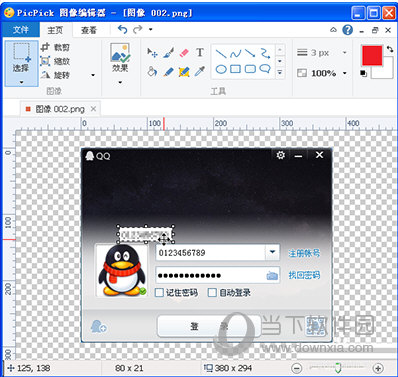Choose the Rotate image command
This screenshot has width=398, height=377.
[55, 75]
